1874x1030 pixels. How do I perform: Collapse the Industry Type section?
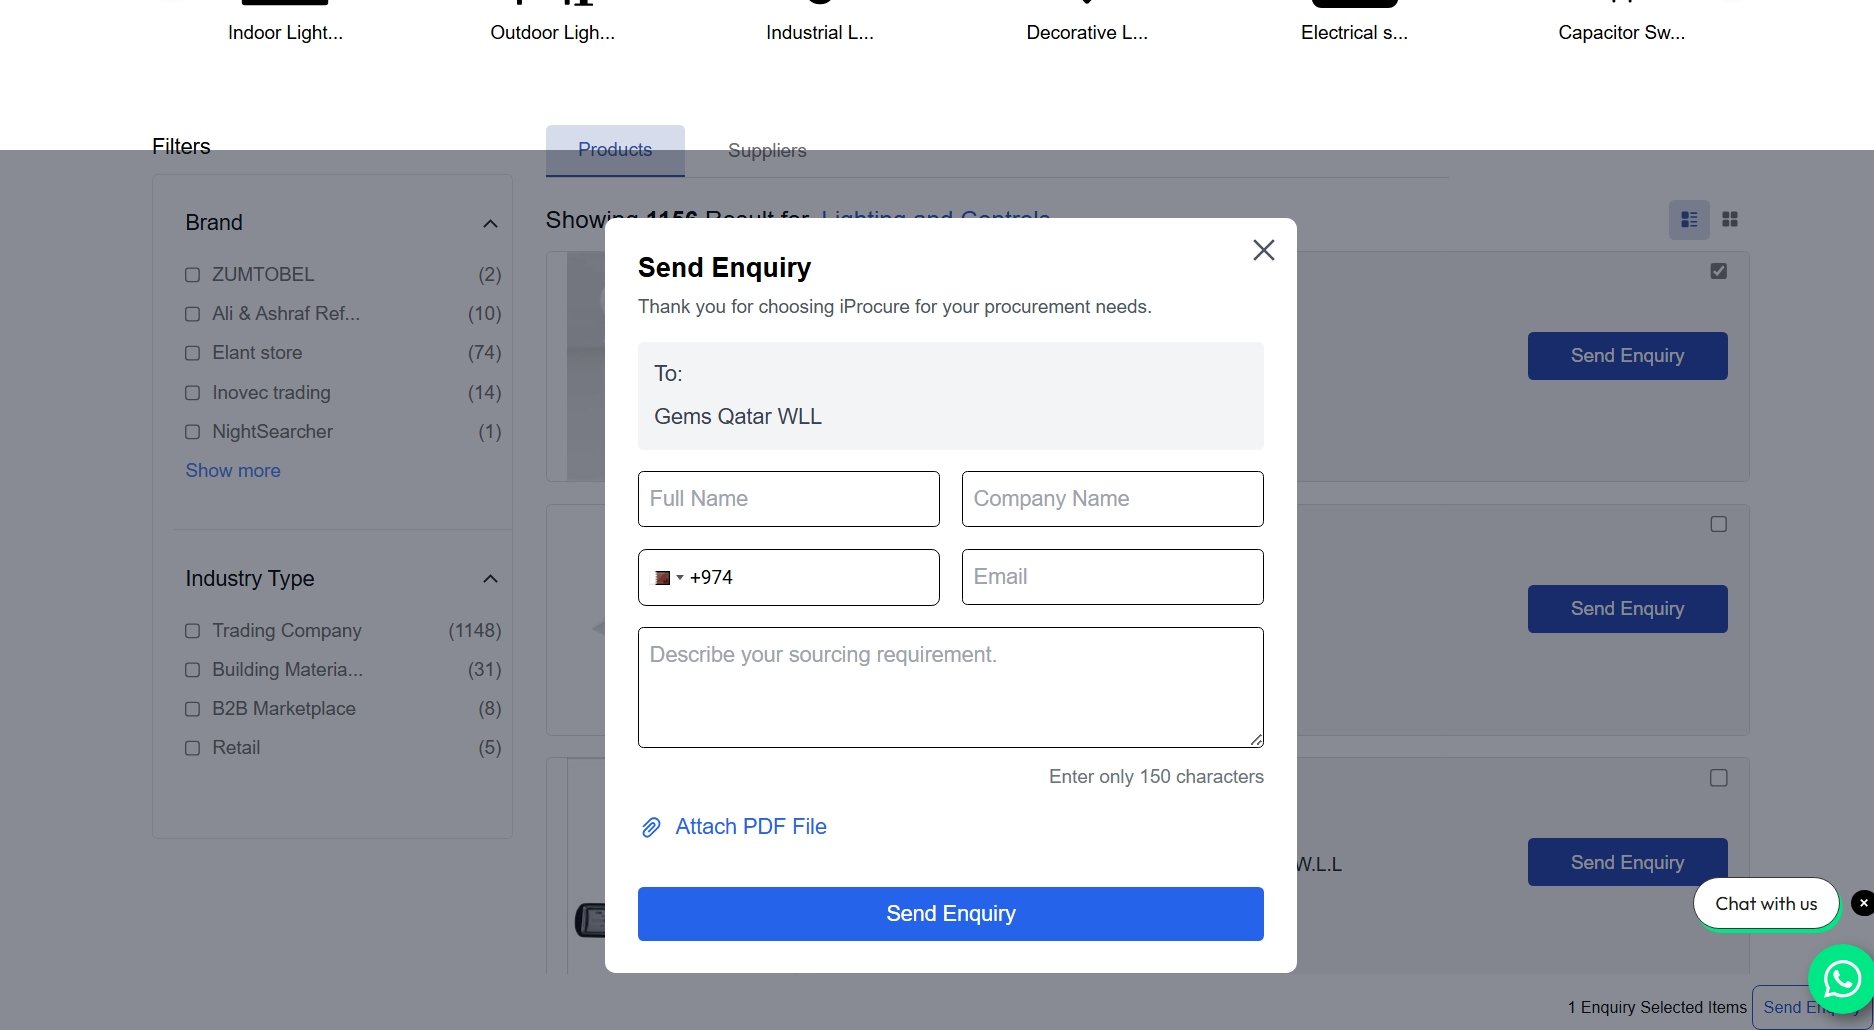pos(490,579)
